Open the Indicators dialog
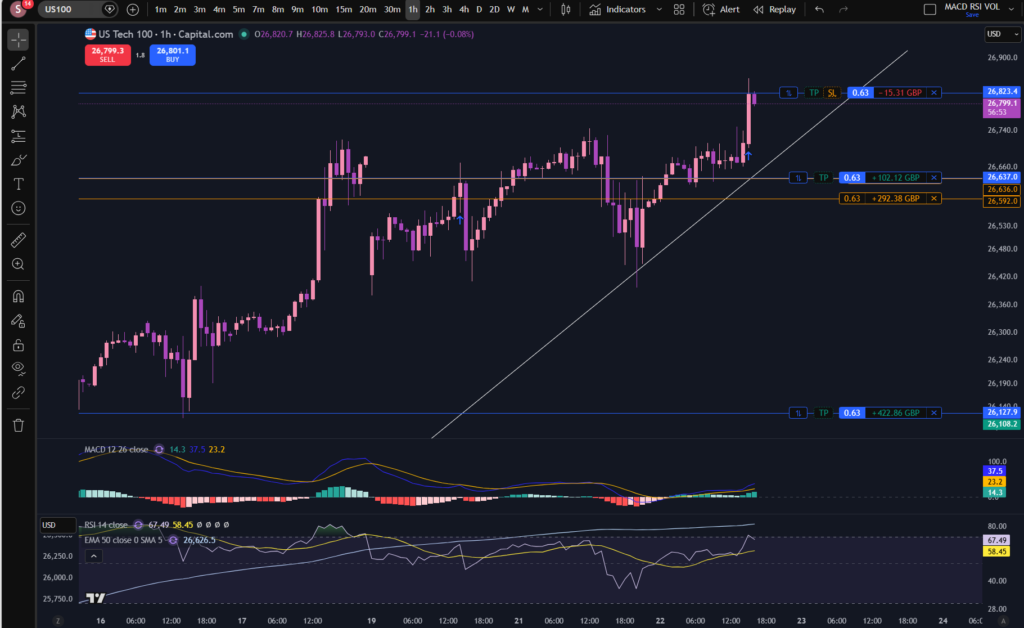1024x628 pixels. pyautogui.click(x=617, y=10)
